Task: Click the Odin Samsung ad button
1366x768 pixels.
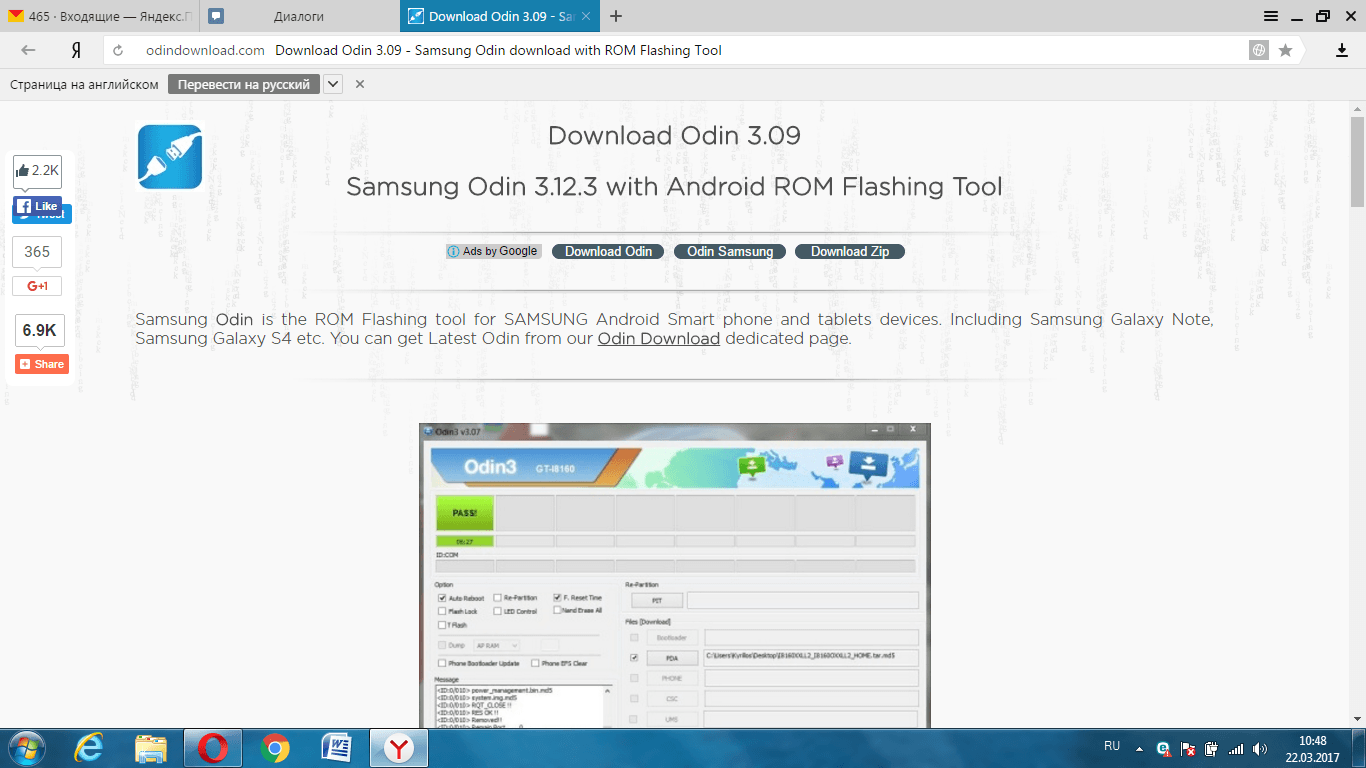Action: [730, 252]
